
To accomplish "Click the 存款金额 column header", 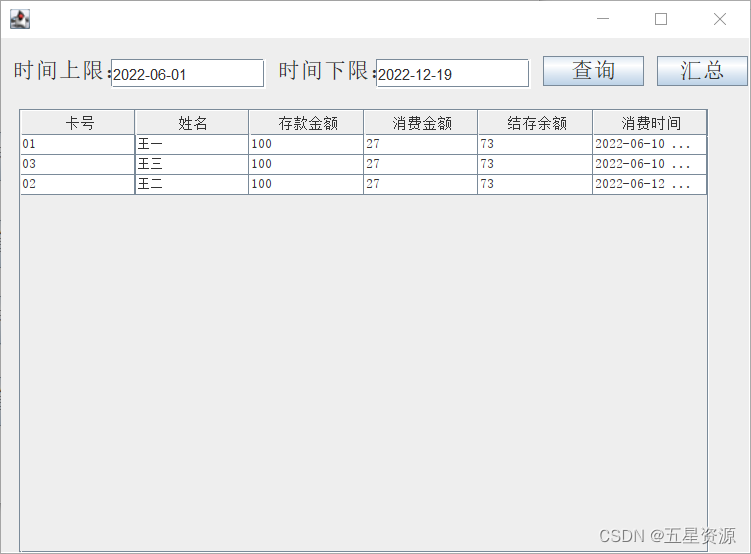I will [x=307, y=123].
